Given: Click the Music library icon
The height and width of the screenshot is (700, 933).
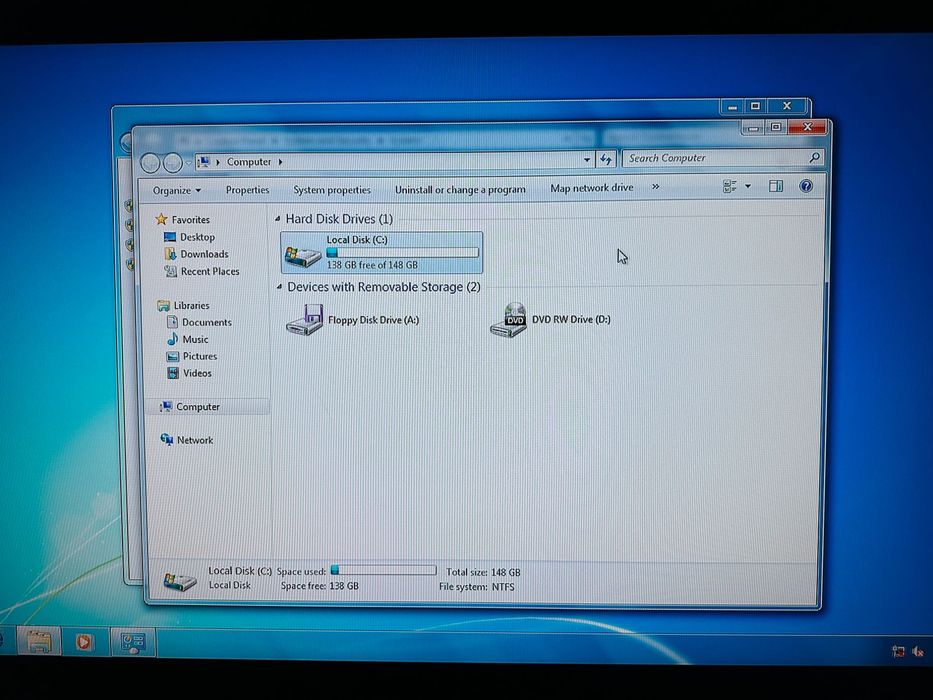Looking at the screenshot, I should click(173, 339).
